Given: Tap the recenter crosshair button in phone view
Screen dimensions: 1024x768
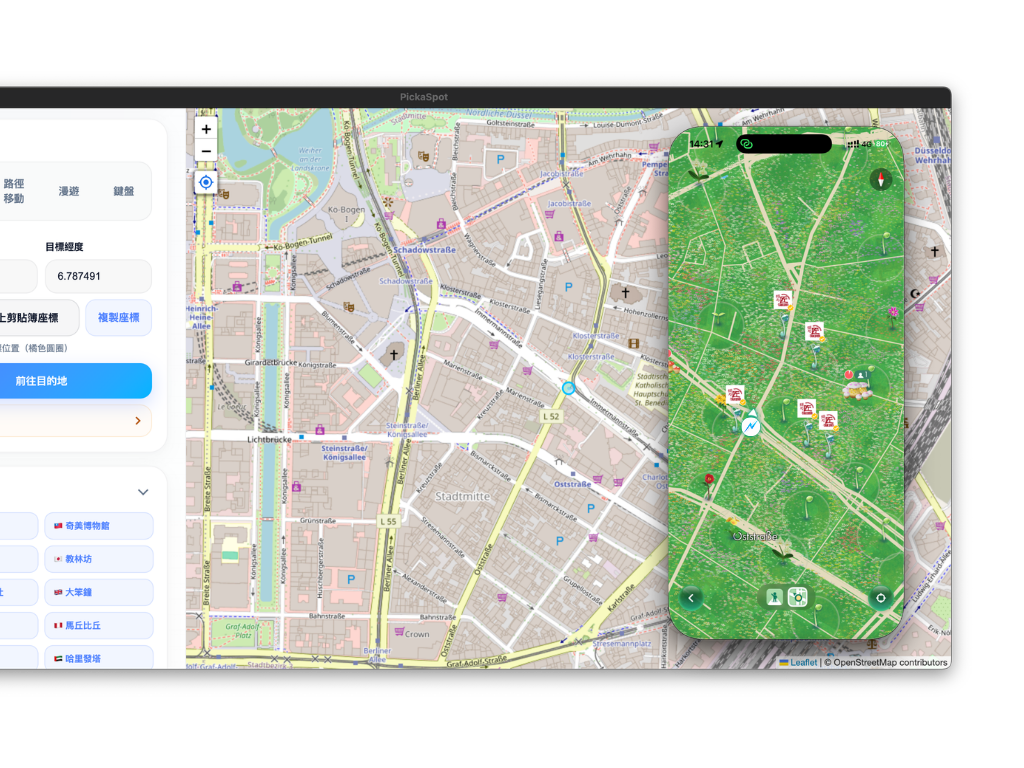Looking at the screenshot, I should tap(880, 598).
